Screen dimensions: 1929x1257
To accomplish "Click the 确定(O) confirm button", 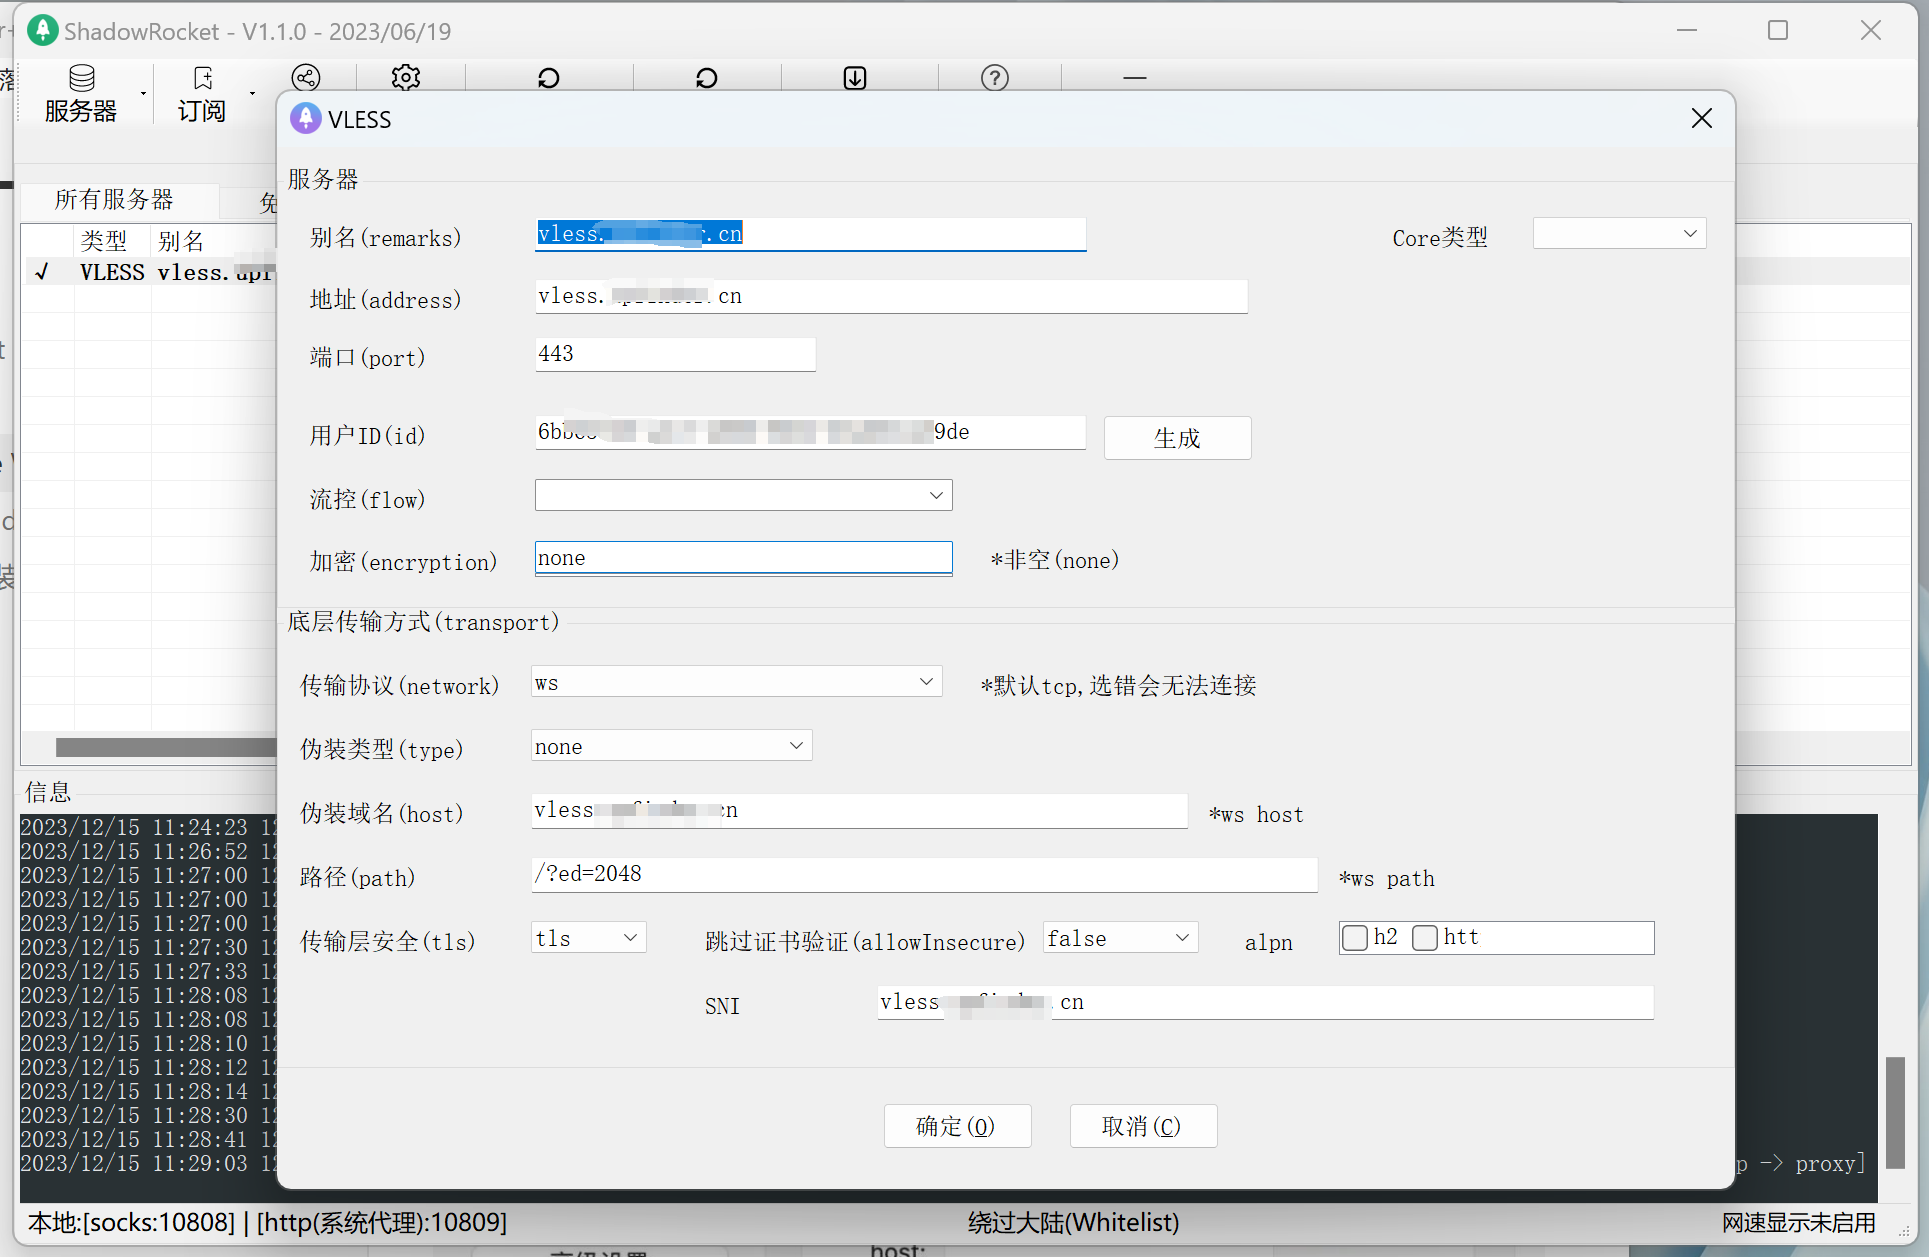I will point(957,1126).
